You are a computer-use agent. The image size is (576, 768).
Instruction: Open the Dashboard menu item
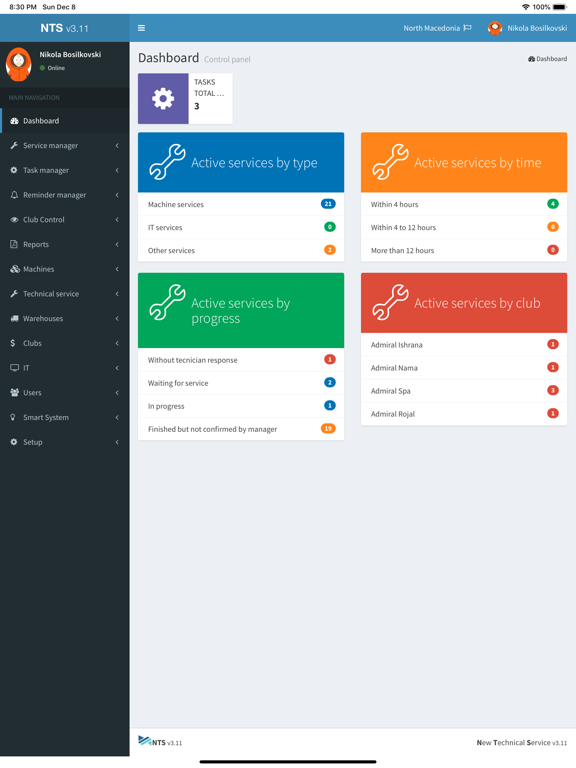click(65, 121)
